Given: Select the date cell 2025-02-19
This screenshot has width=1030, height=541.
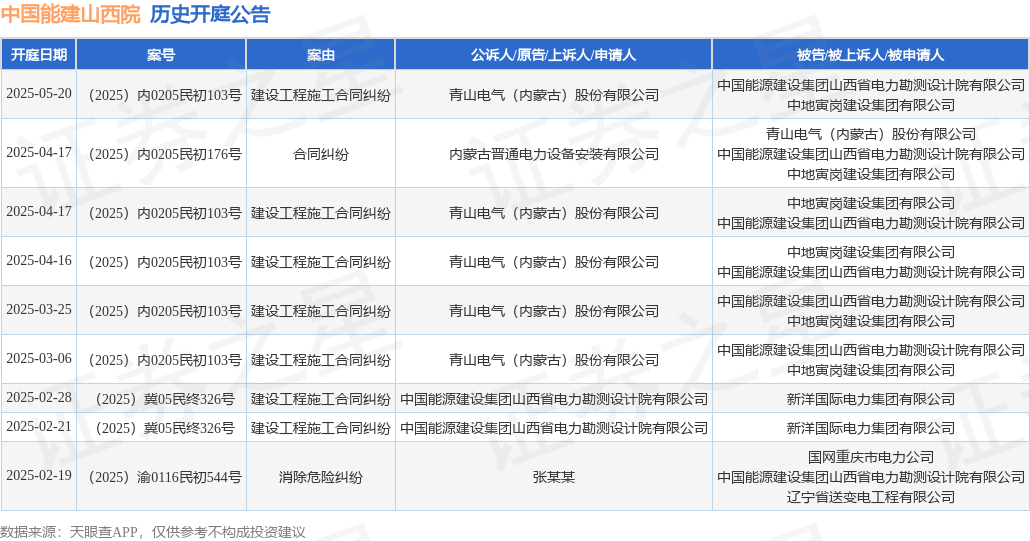Looking at the screenshot, I should pyautogui.click(x=39, y=476).
